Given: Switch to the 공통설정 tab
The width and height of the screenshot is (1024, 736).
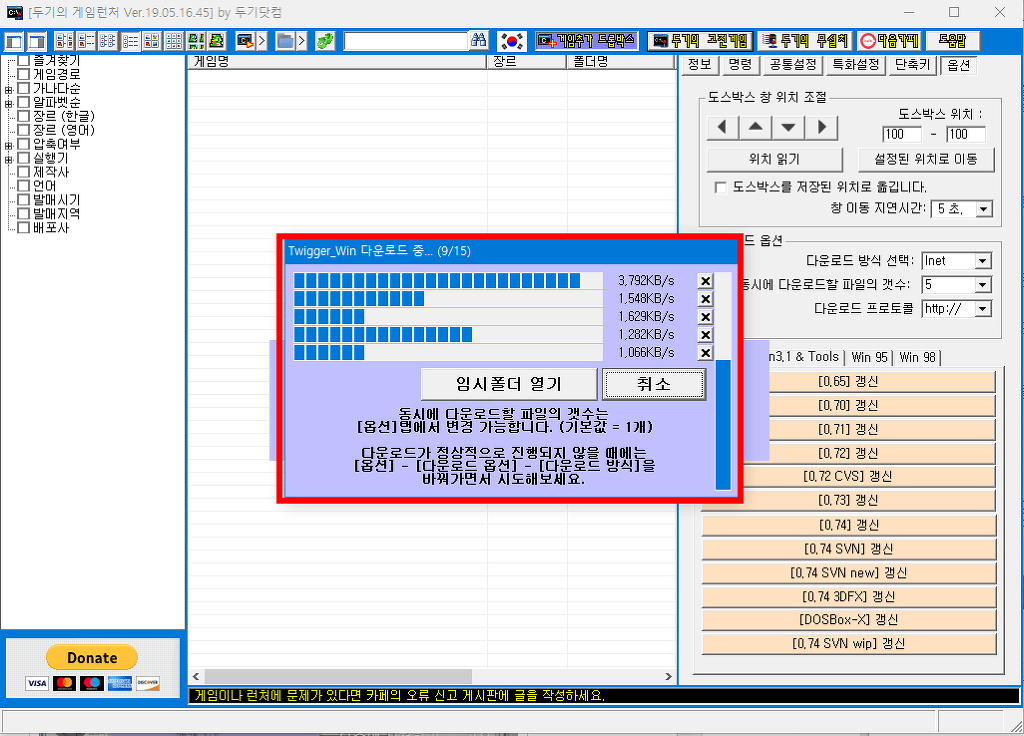Looking at the screenshot, I should [x=792, y=64].
